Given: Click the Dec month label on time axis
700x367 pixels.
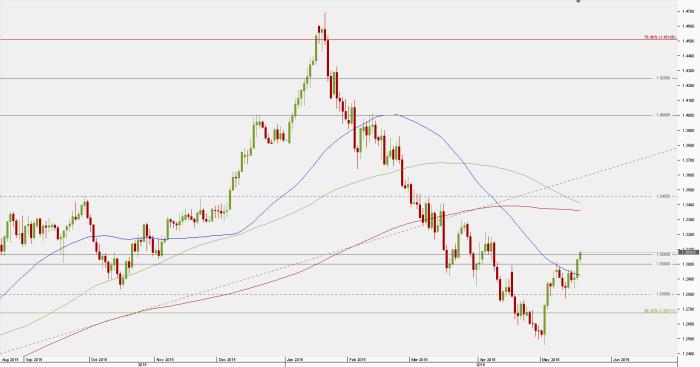Looking at the screenshot, I should (227, 359).
